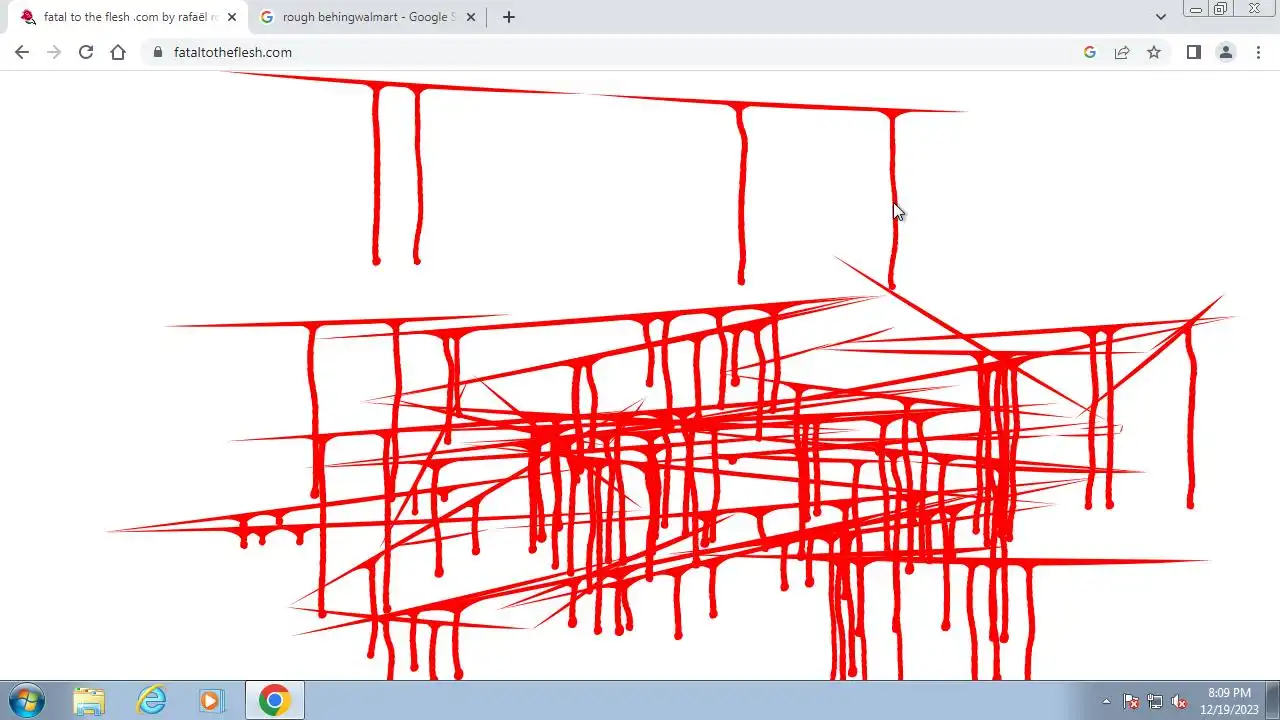Bookmark this page with the star icon

(x=1154, y=52)
